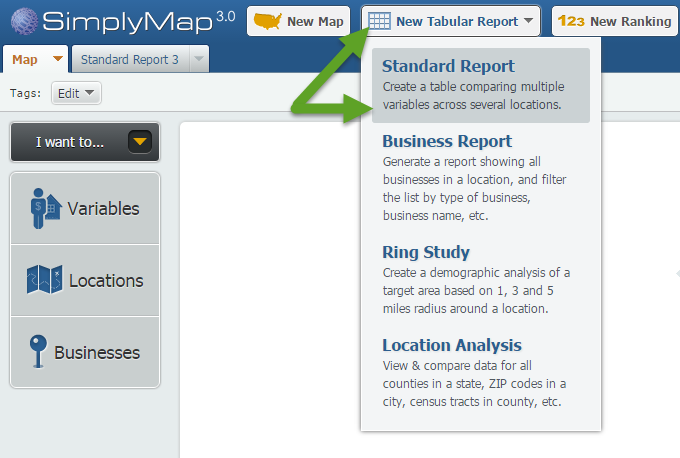Open the Standard Report 3 tab dropdown arrow
Viewport: 680px width, 458px height.
click(x=199, y=59)
